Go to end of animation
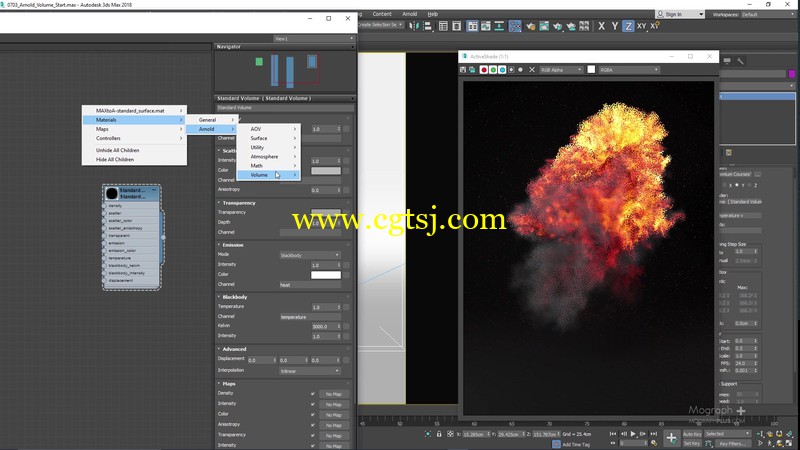This screenshot has height=450, width=800. 654,434
